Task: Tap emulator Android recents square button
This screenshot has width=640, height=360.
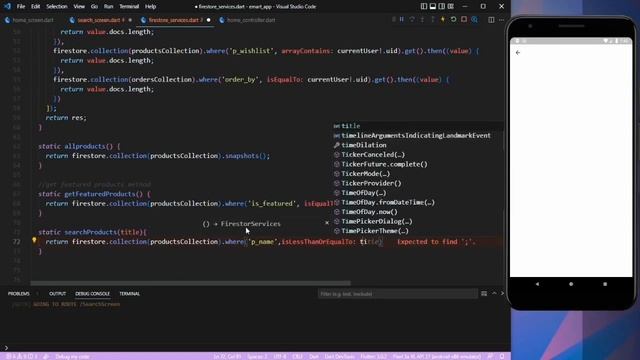Action: (605, 284)
